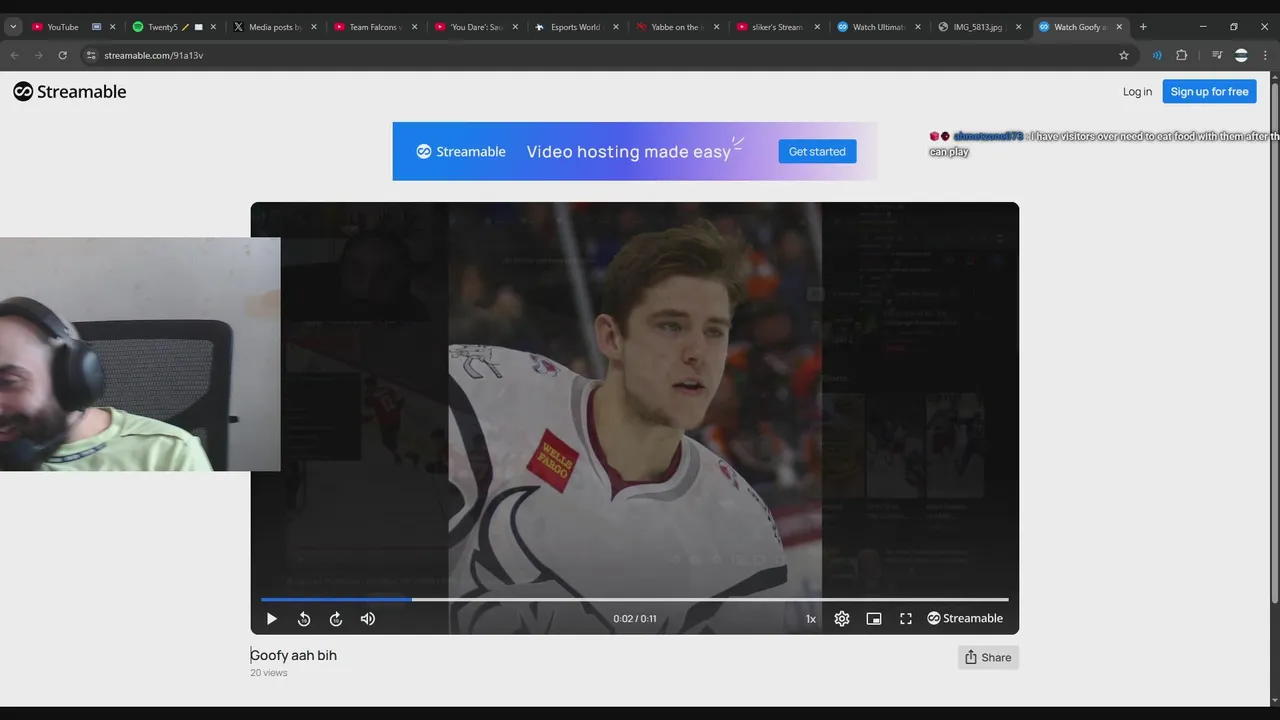Open media controls in browser toolbar
Viewport: 1280px width, 720px height.
coord(1217,55)
